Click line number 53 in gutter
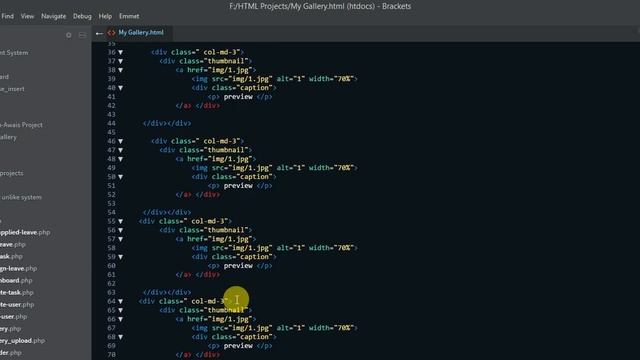640x360 pixels. 111,204
